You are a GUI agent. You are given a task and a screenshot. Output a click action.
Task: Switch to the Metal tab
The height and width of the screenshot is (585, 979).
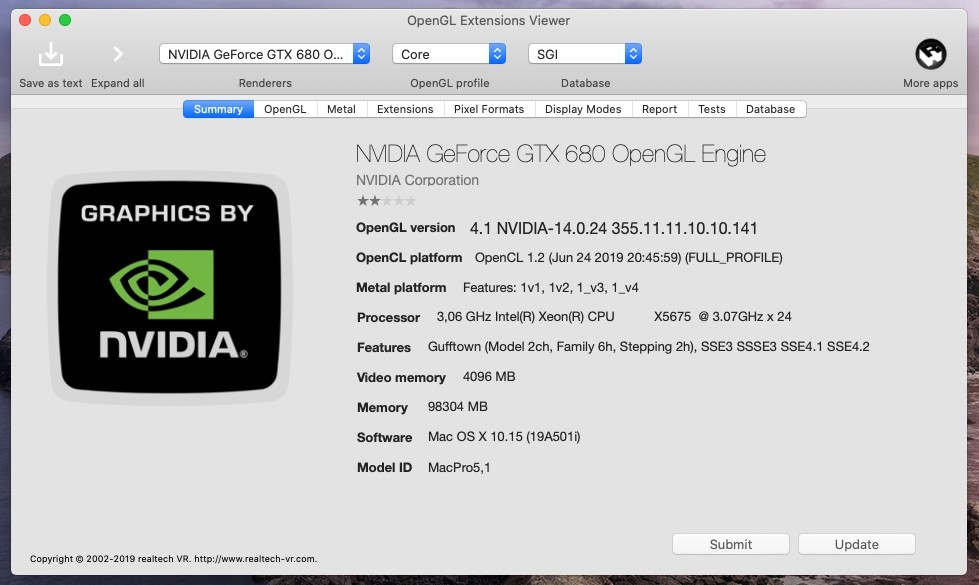pyautogui.click(x=341, y=109)
